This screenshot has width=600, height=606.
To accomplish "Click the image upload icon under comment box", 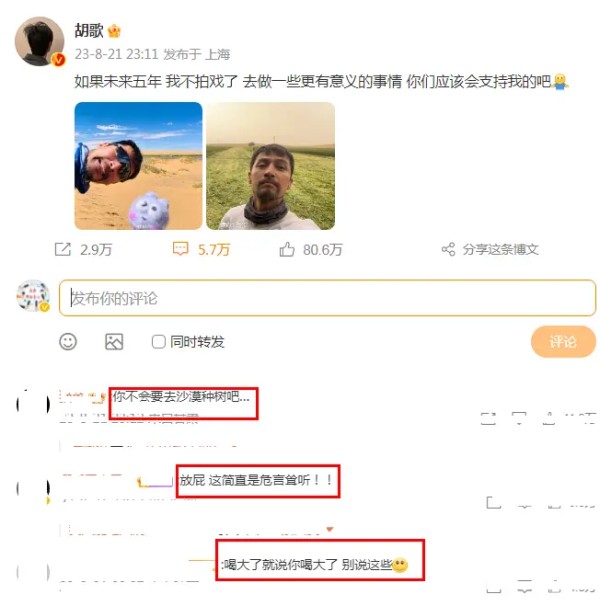I will pos(114,342).
